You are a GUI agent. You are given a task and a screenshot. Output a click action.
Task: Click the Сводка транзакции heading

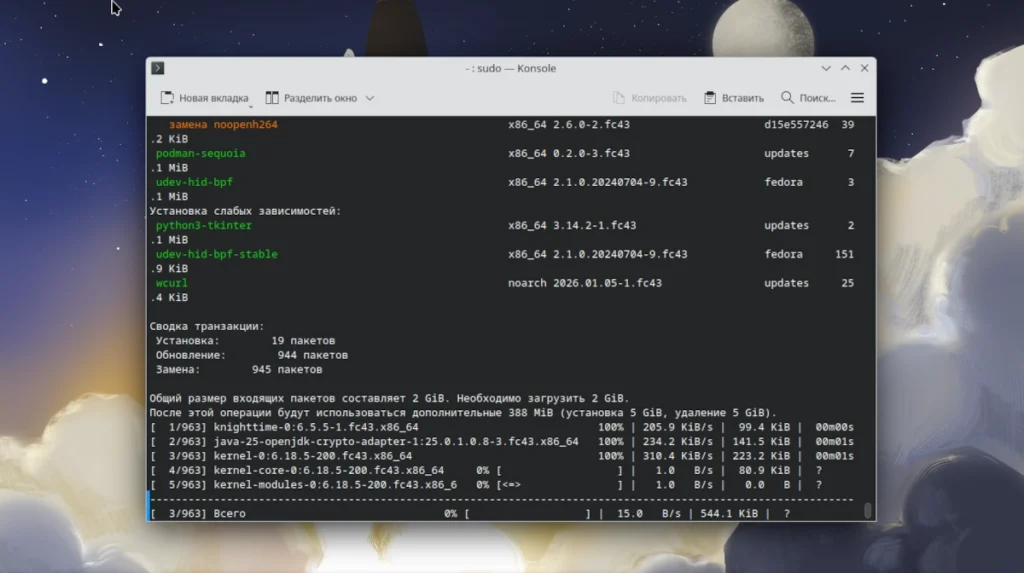point(206,326)
